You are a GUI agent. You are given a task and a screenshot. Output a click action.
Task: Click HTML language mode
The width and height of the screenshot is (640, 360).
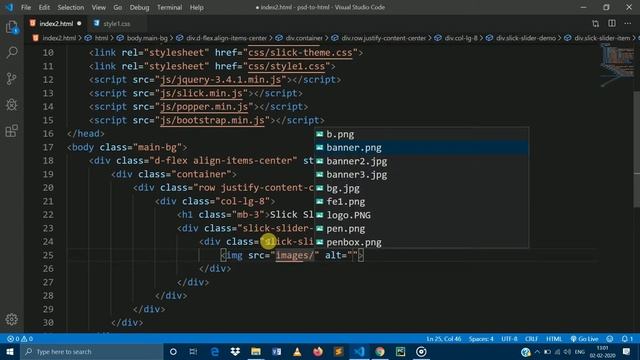pos(554,339)
